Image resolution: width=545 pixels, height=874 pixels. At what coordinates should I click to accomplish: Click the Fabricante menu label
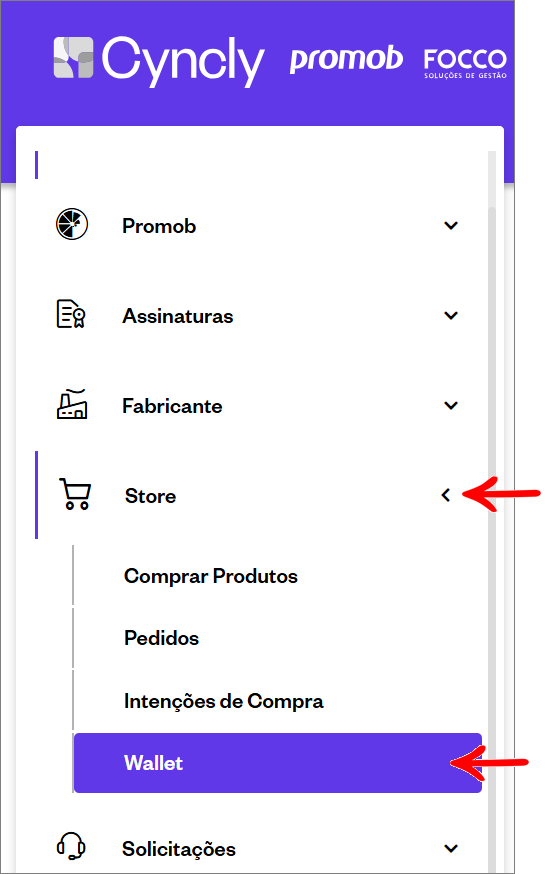[x=172, y=406]
